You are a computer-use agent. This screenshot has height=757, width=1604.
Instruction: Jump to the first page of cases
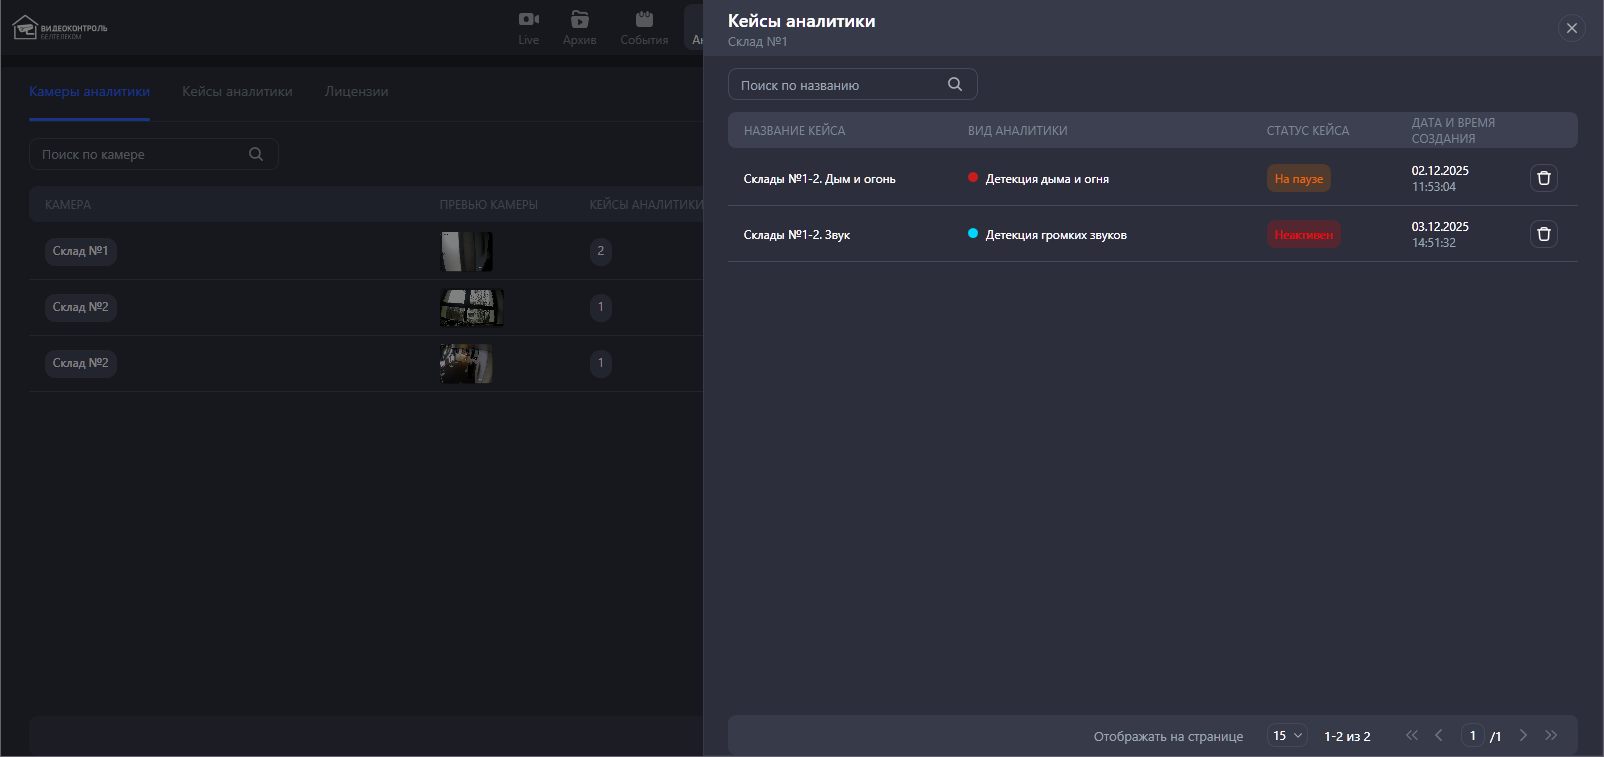[1411, 736]
